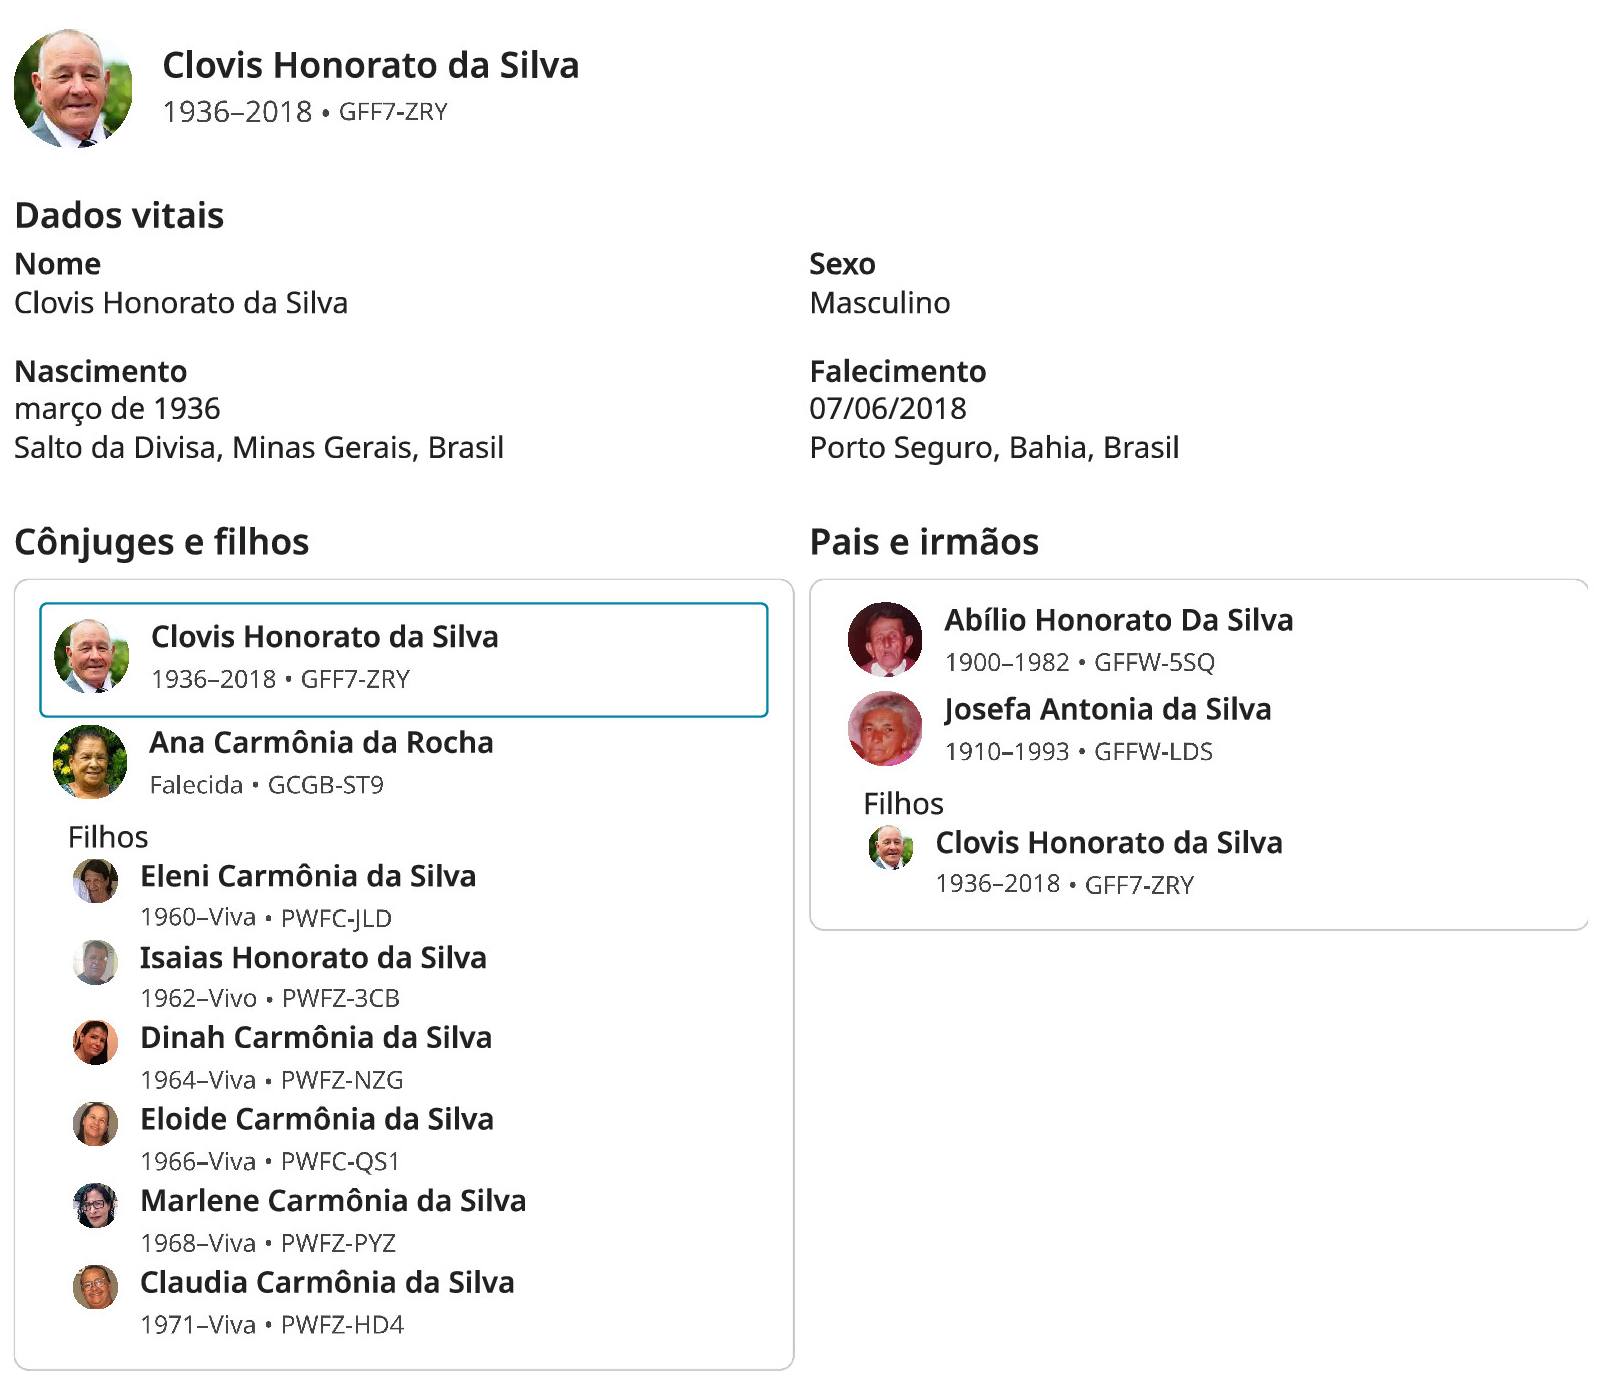Click Isaias Honorato da Silva's name

313,958
